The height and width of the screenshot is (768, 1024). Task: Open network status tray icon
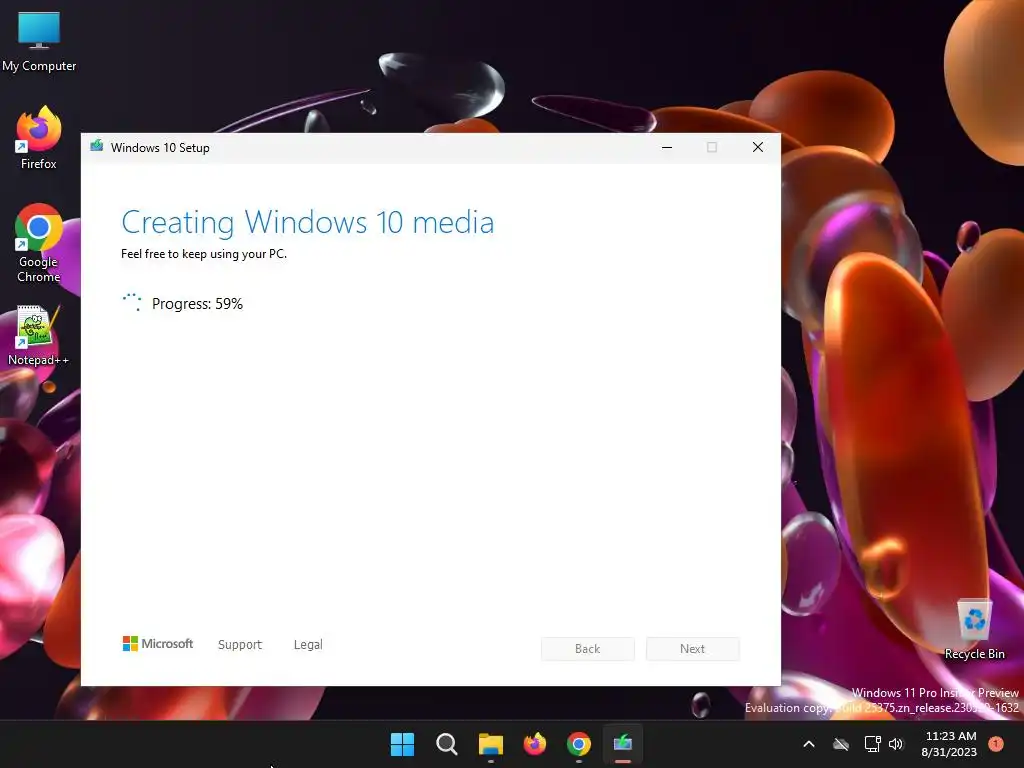click(x=872, y=744)
